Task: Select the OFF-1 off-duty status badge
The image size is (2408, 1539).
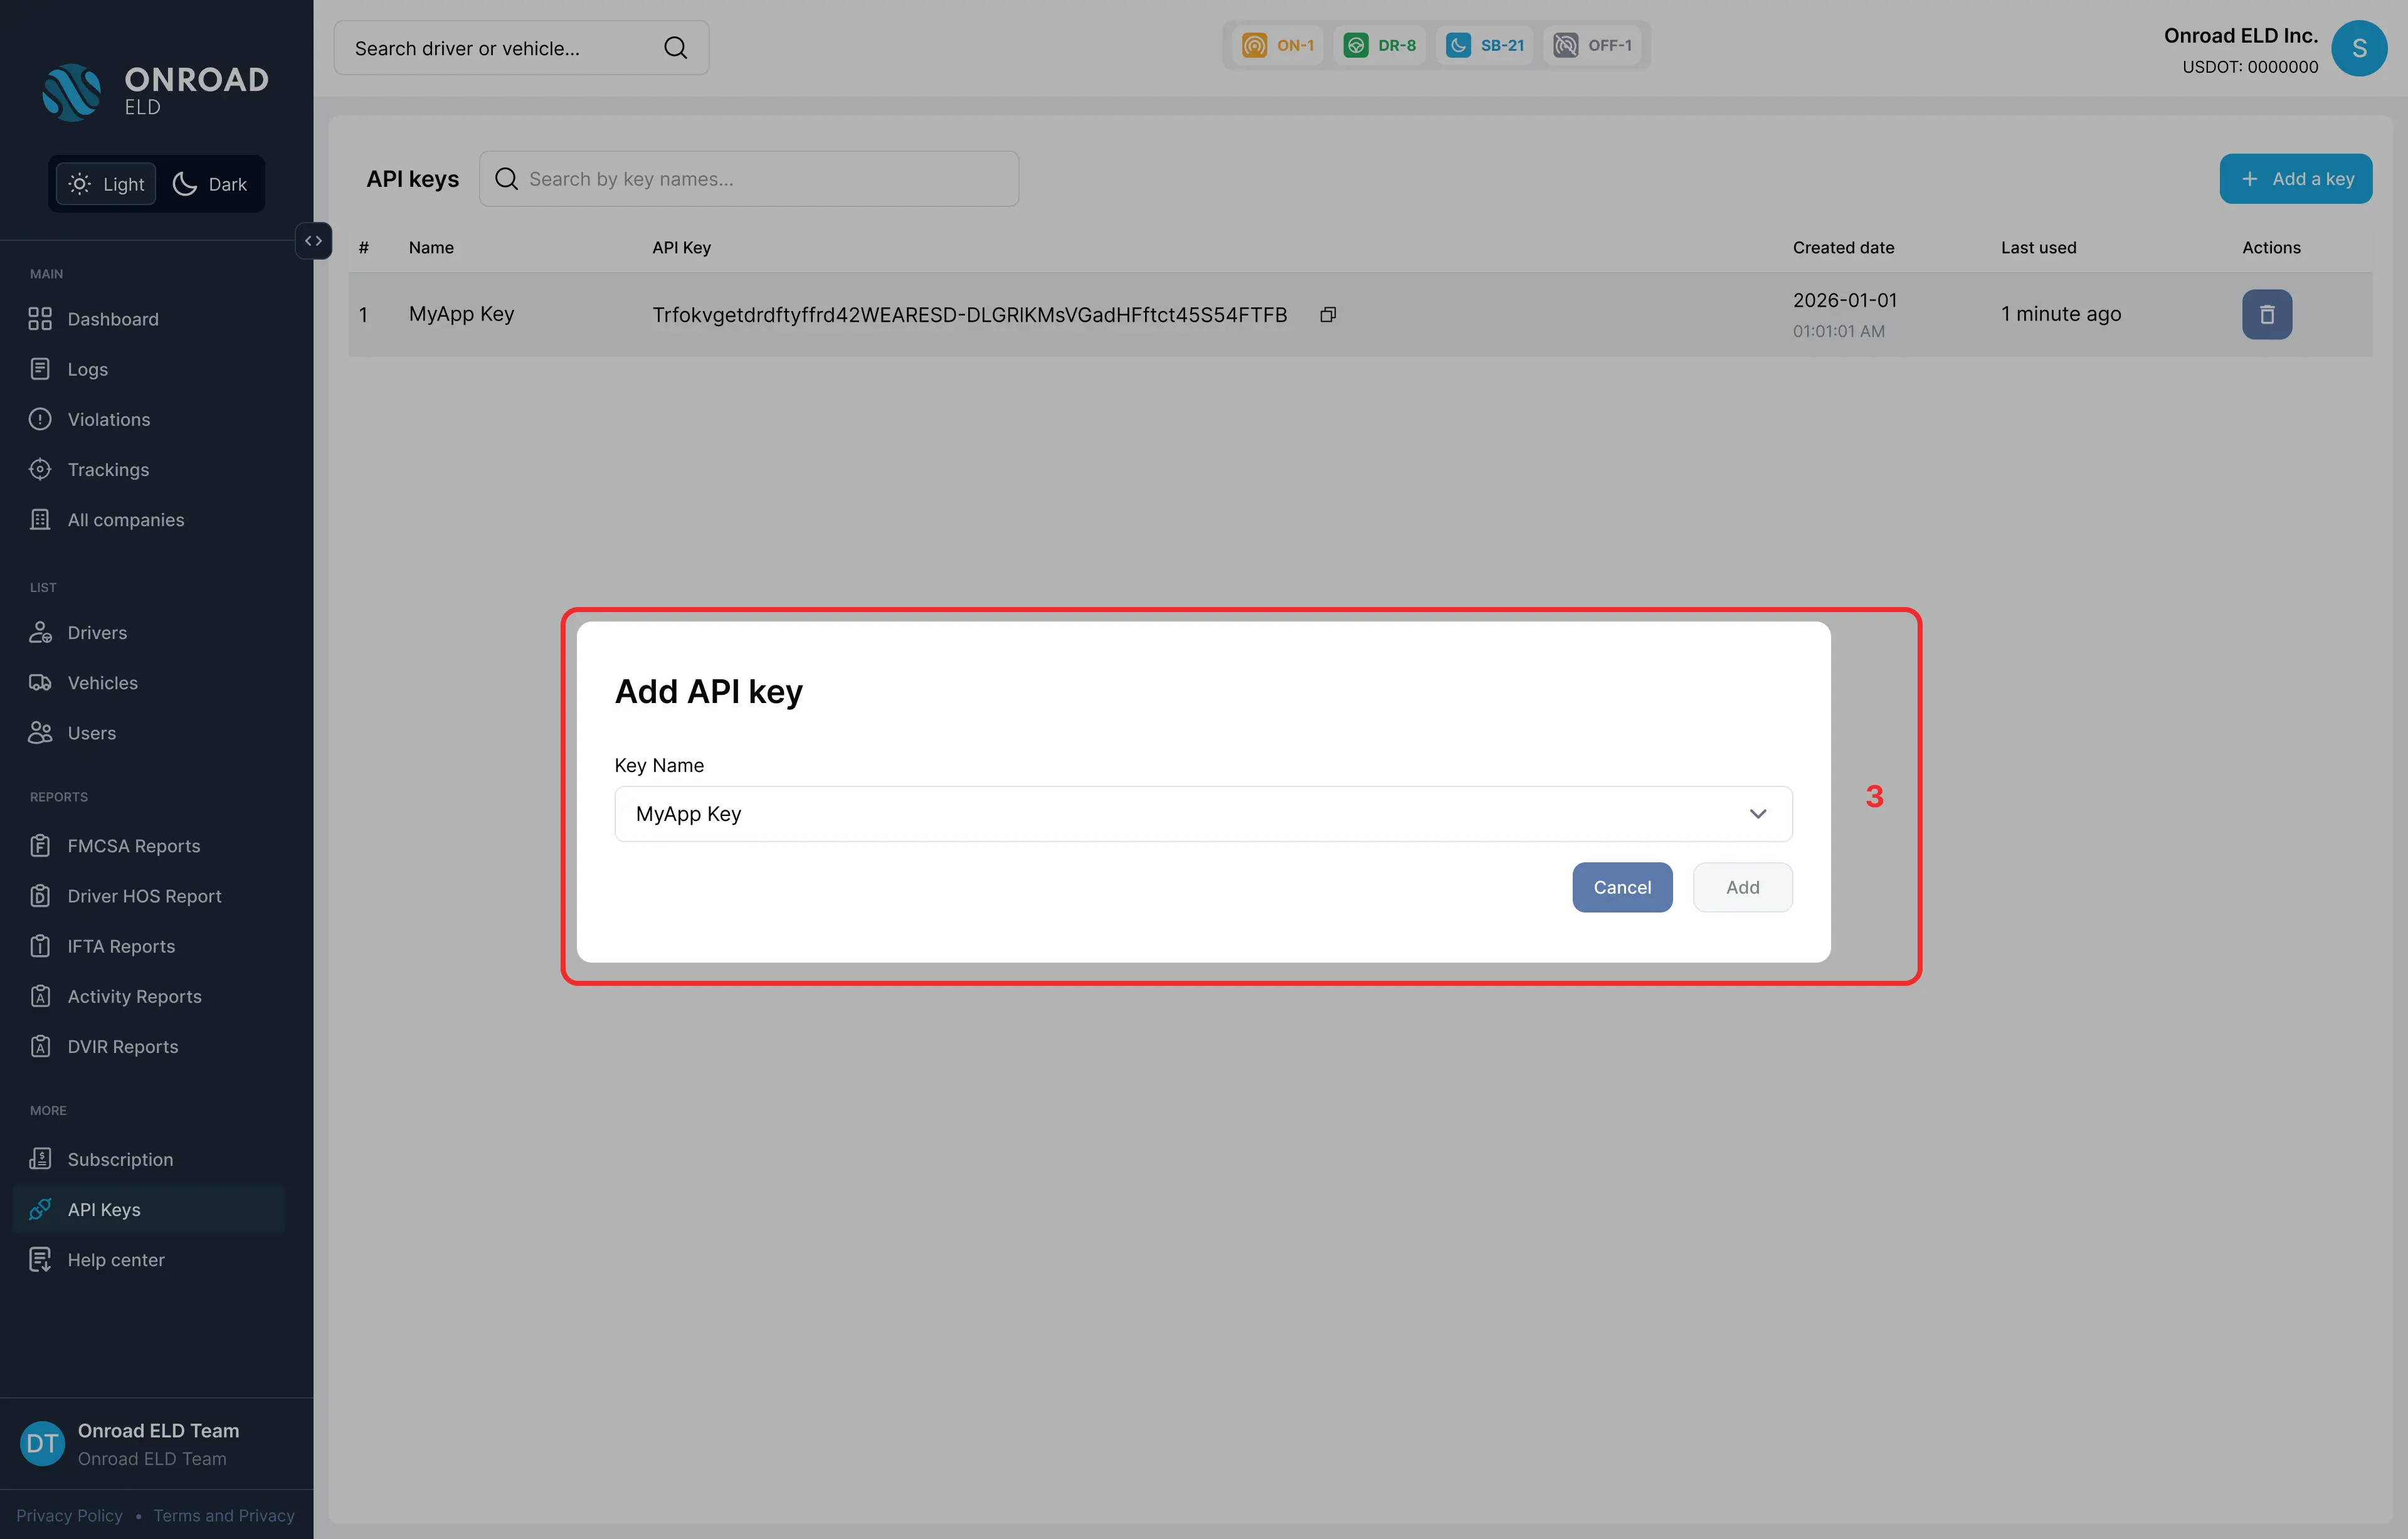Action: click(x=1593, y=45)
